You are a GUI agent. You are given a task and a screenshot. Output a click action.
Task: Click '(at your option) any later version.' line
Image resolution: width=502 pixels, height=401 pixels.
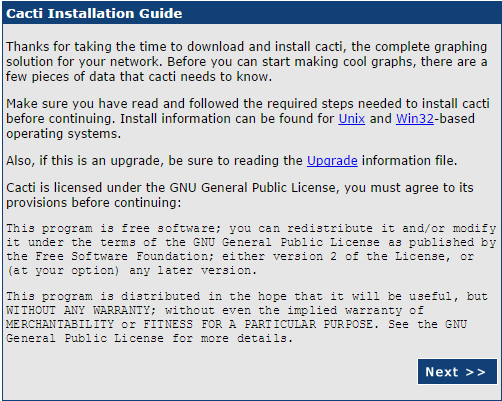click(x=132, y=270)
